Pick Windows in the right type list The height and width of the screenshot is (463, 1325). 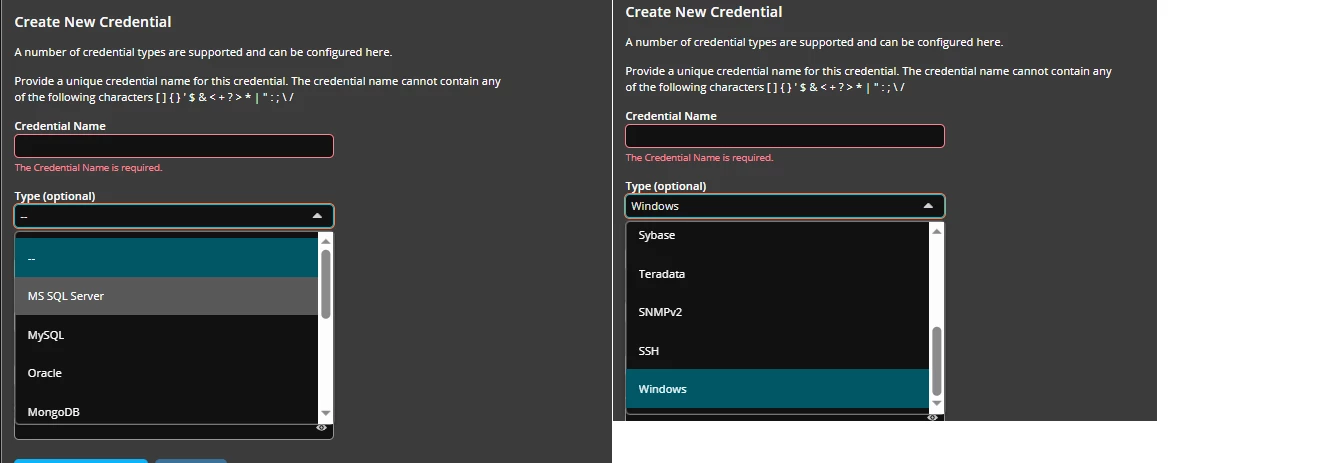pyautogui.click(x=777, y=389)
